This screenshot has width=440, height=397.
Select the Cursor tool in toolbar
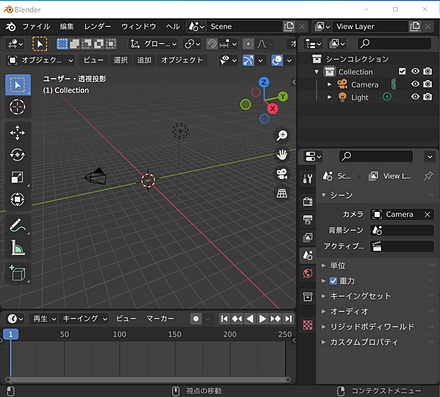tap(17, 107)
